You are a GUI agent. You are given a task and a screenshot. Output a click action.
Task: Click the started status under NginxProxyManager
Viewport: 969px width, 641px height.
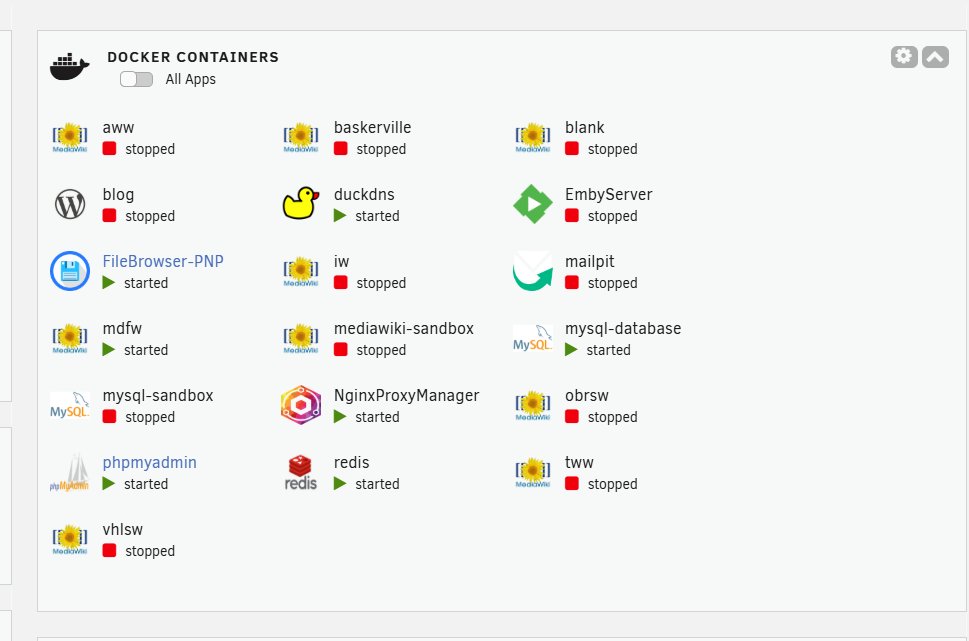(x=377, y=417)
